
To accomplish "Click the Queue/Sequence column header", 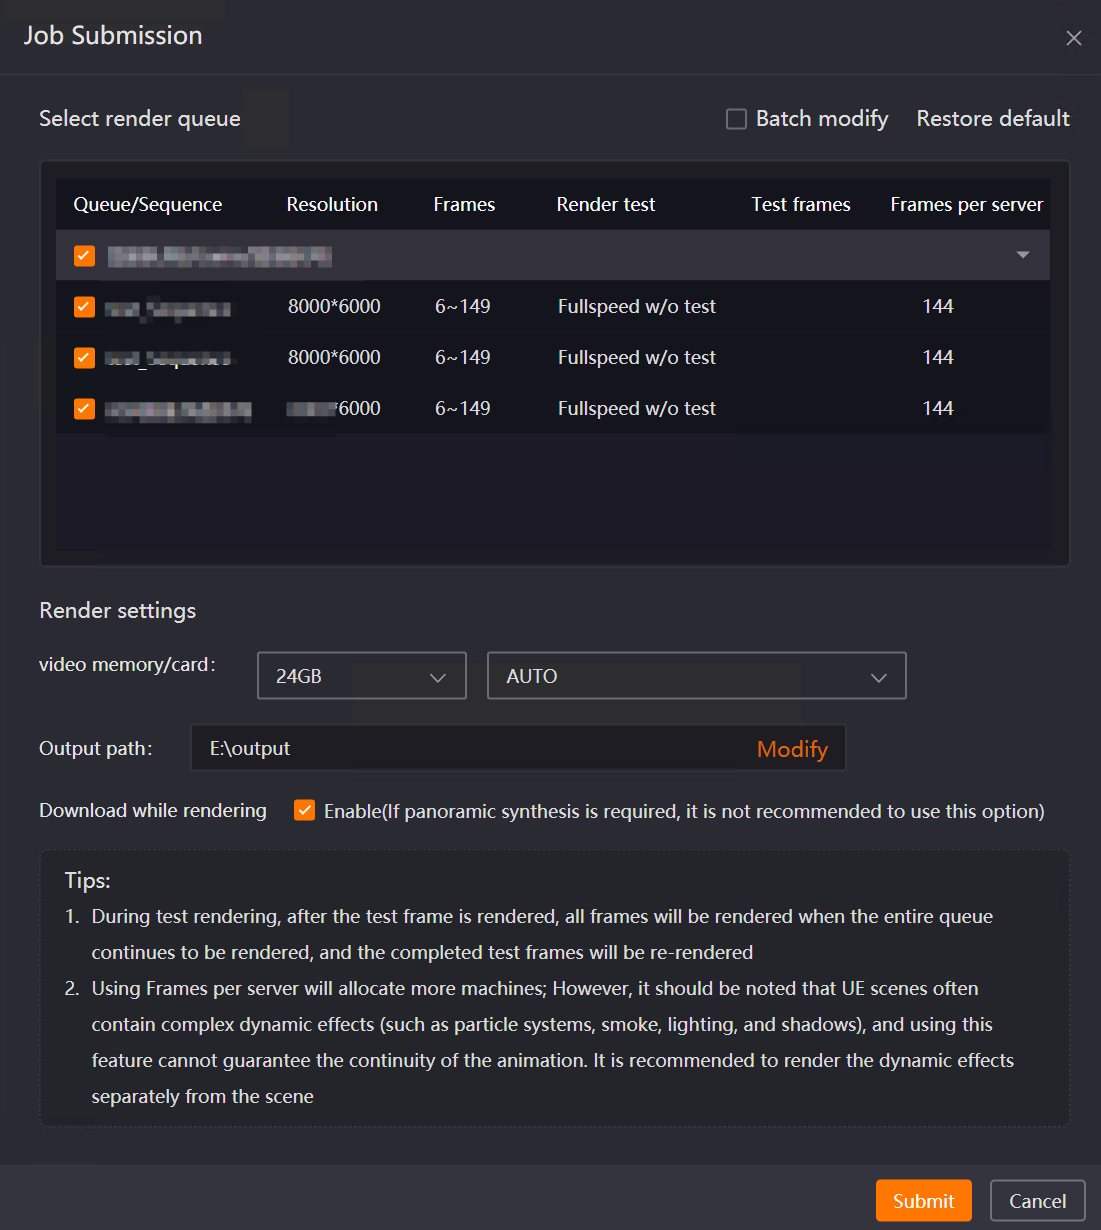I will pos(148,204).
